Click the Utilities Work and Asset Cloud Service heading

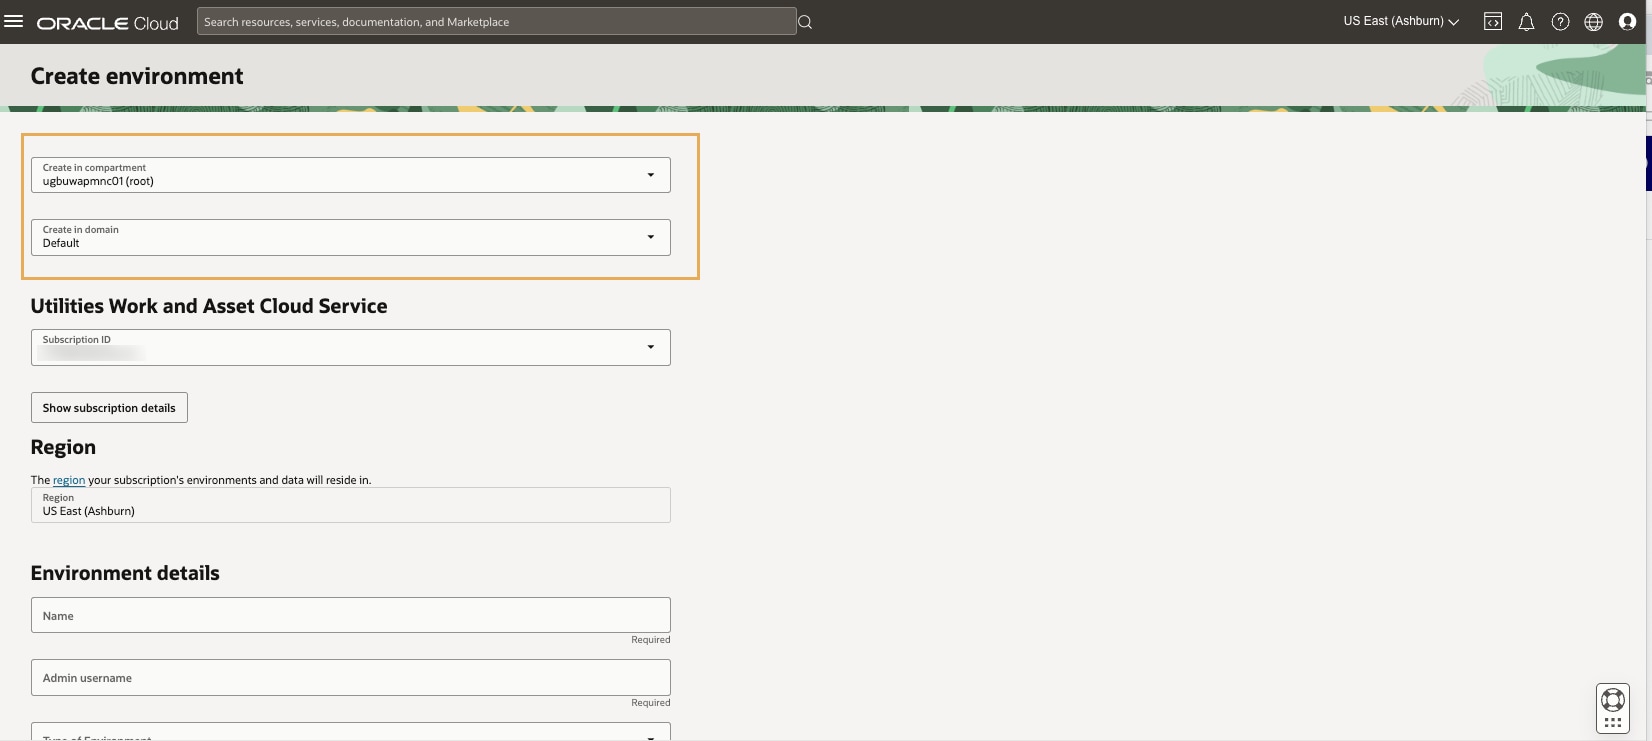click(x=209, y=306)
